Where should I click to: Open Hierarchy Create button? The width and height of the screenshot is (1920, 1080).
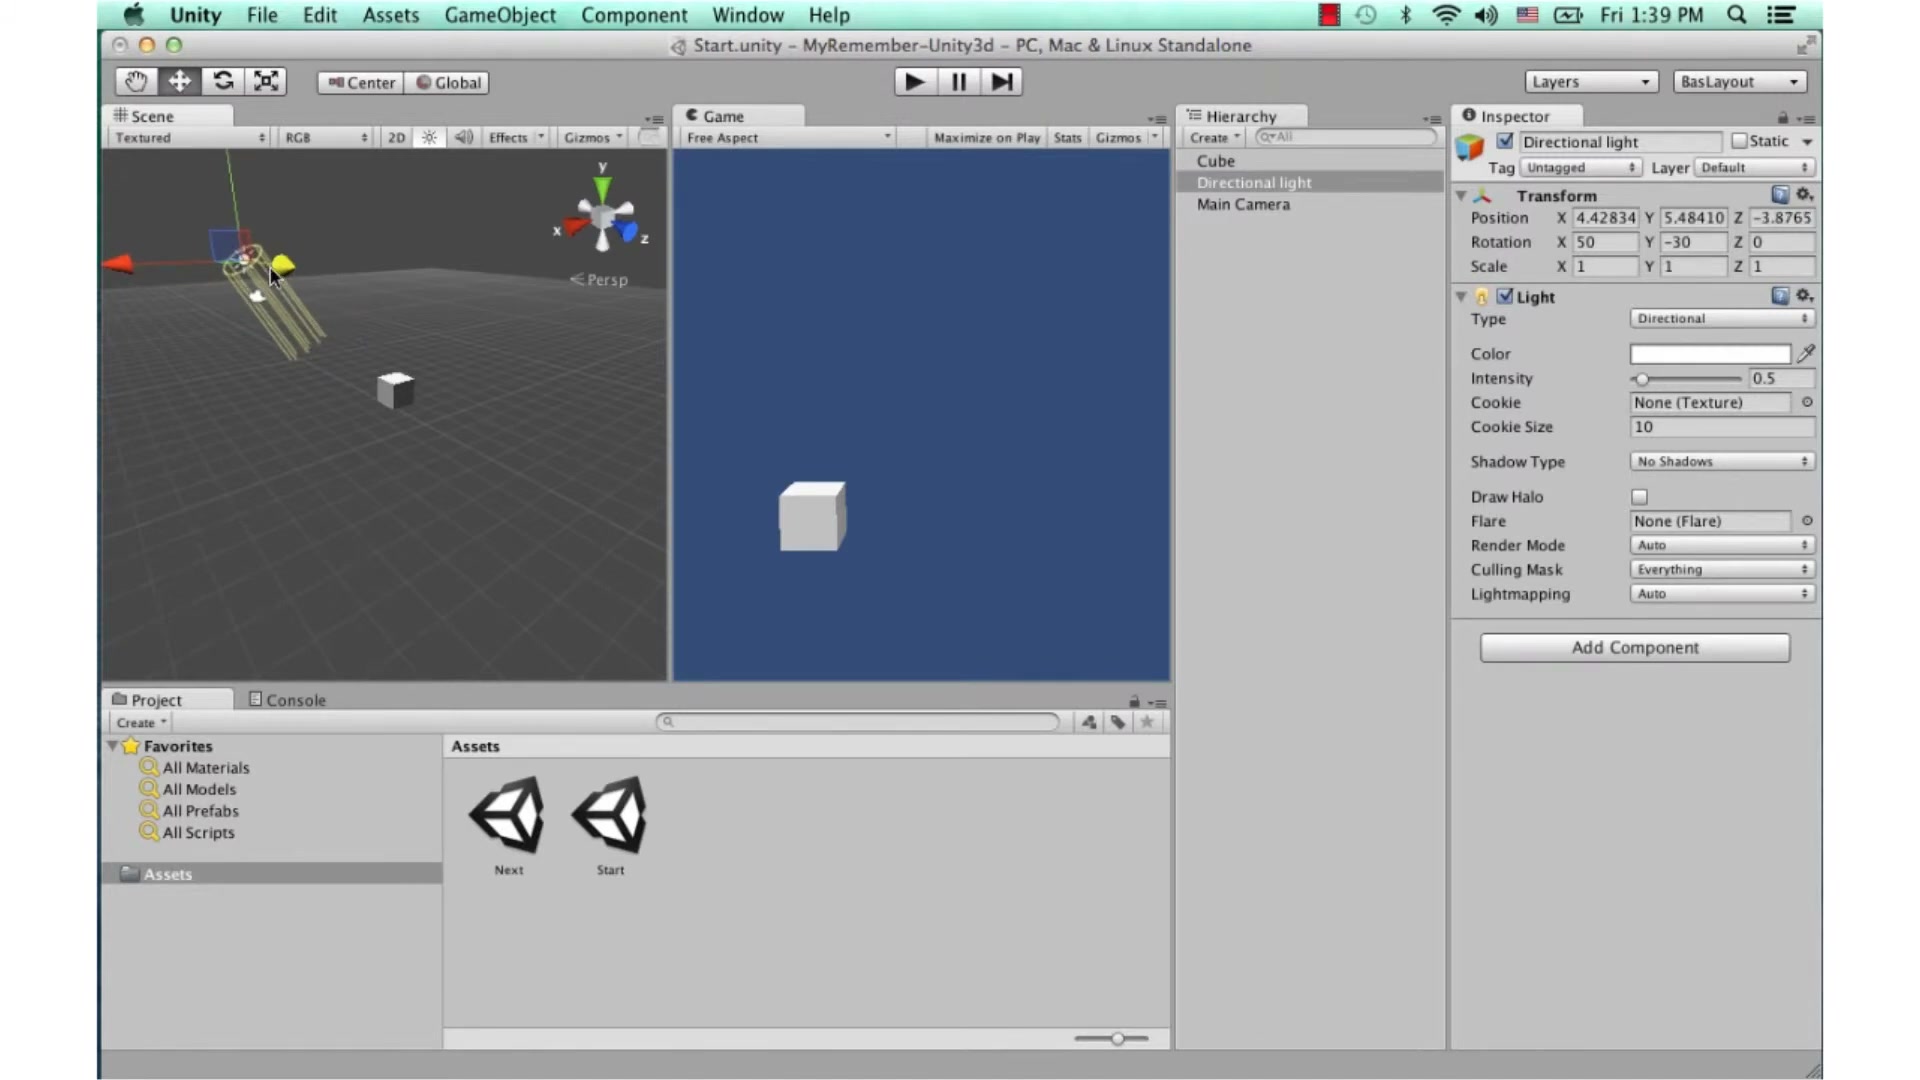1215,138
